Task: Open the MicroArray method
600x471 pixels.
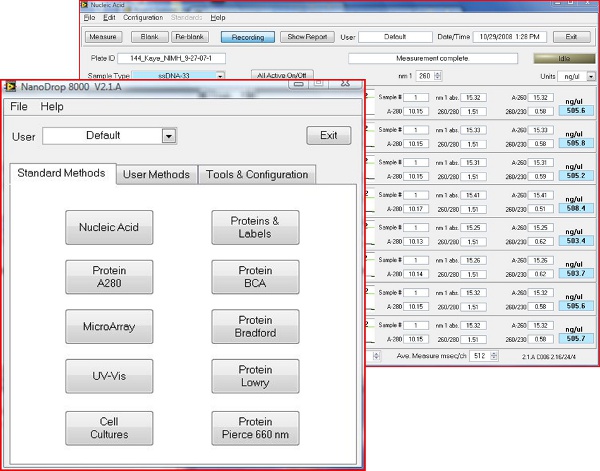Action: pyautogui.click(x=109, y=326)
